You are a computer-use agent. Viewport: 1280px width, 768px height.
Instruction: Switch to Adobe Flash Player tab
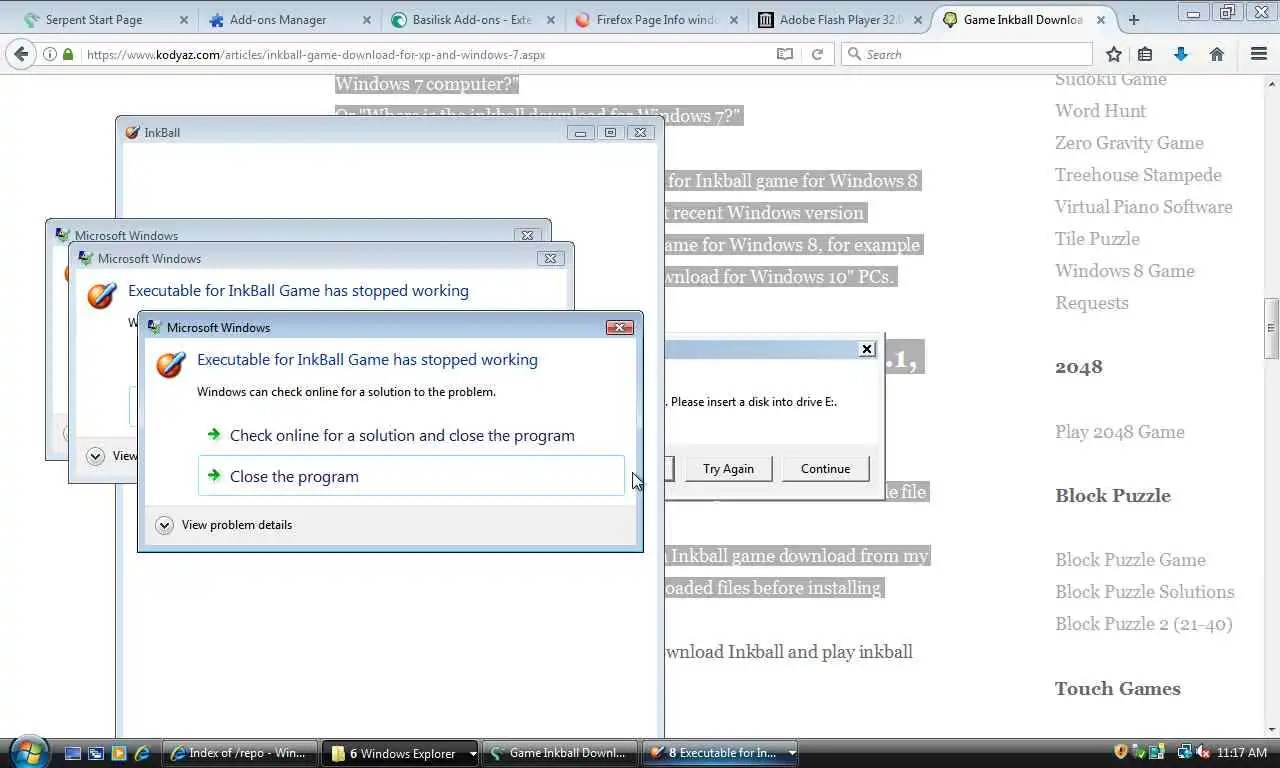pyautogui.click(x=839, y=20)
